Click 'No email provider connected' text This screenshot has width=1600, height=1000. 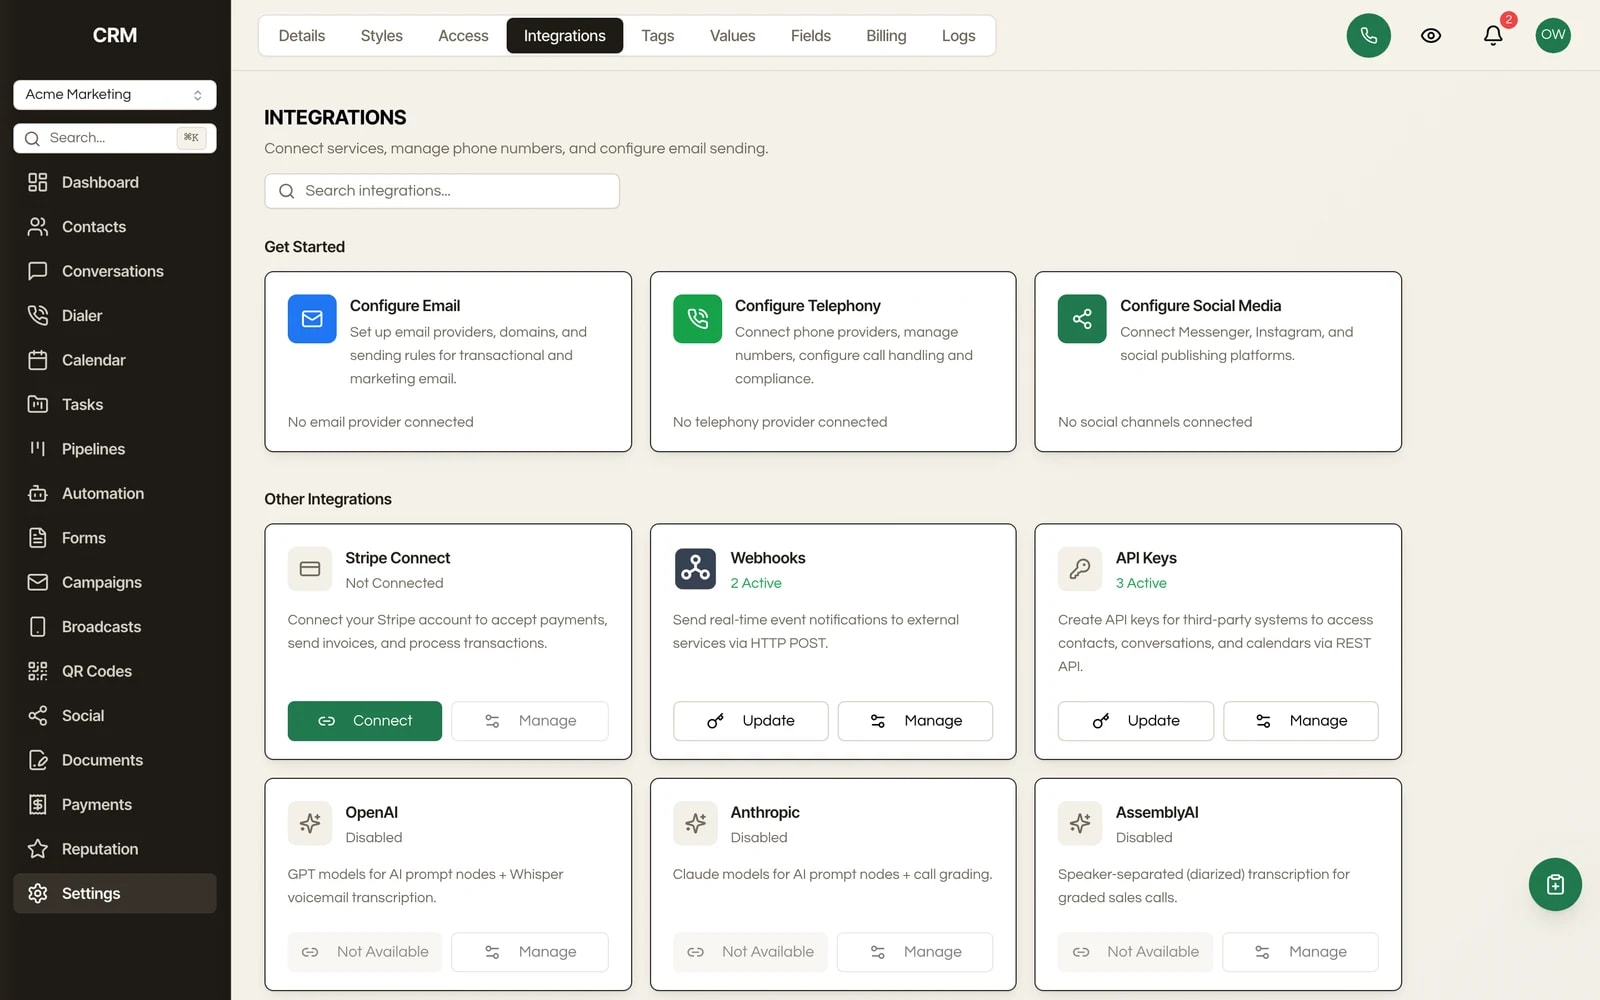(381, 422)
